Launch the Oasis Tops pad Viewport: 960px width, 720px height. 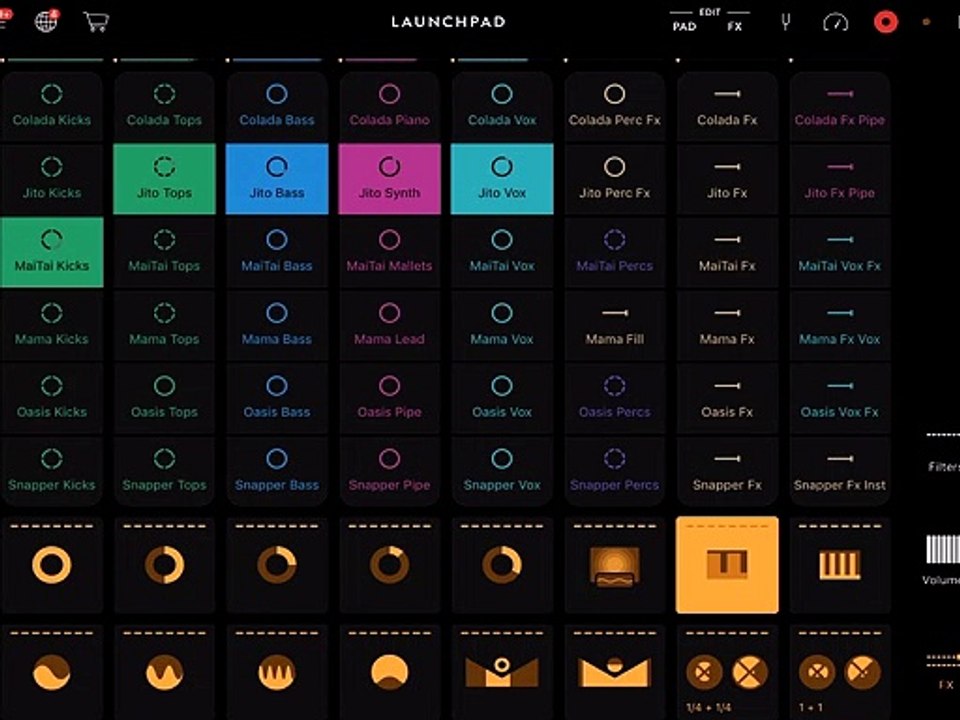(x=164, y=398)
